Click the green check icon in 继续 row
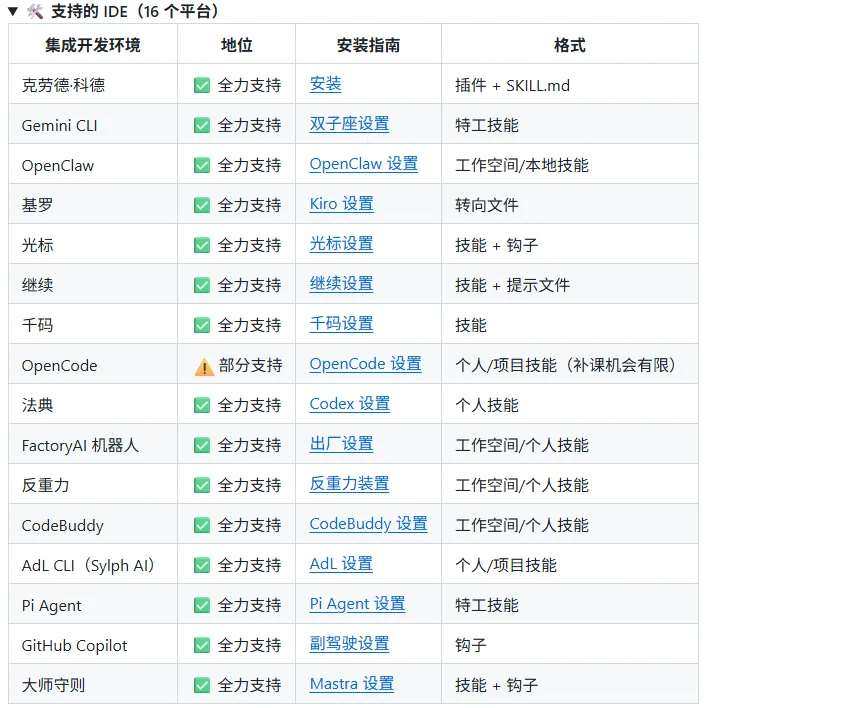860x708 pixels. (x=202, y=285)
